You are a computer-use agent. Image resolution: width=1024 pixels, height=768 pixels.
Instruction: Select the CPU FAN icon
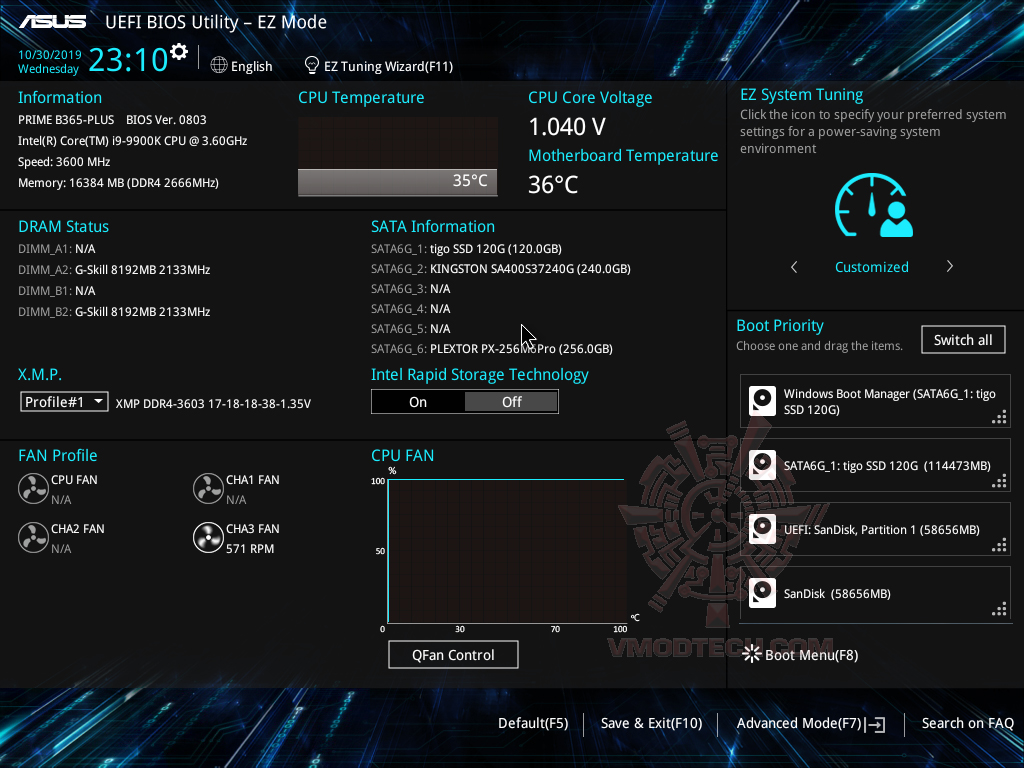(33, 488)
